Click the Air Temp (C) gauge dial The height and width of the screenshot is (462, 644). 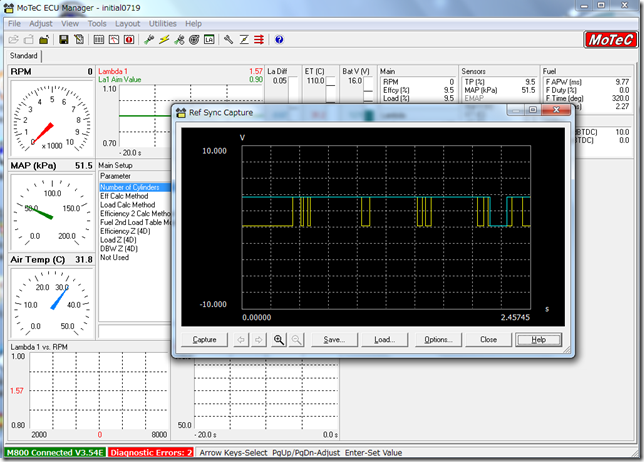[x=52, y=304]
